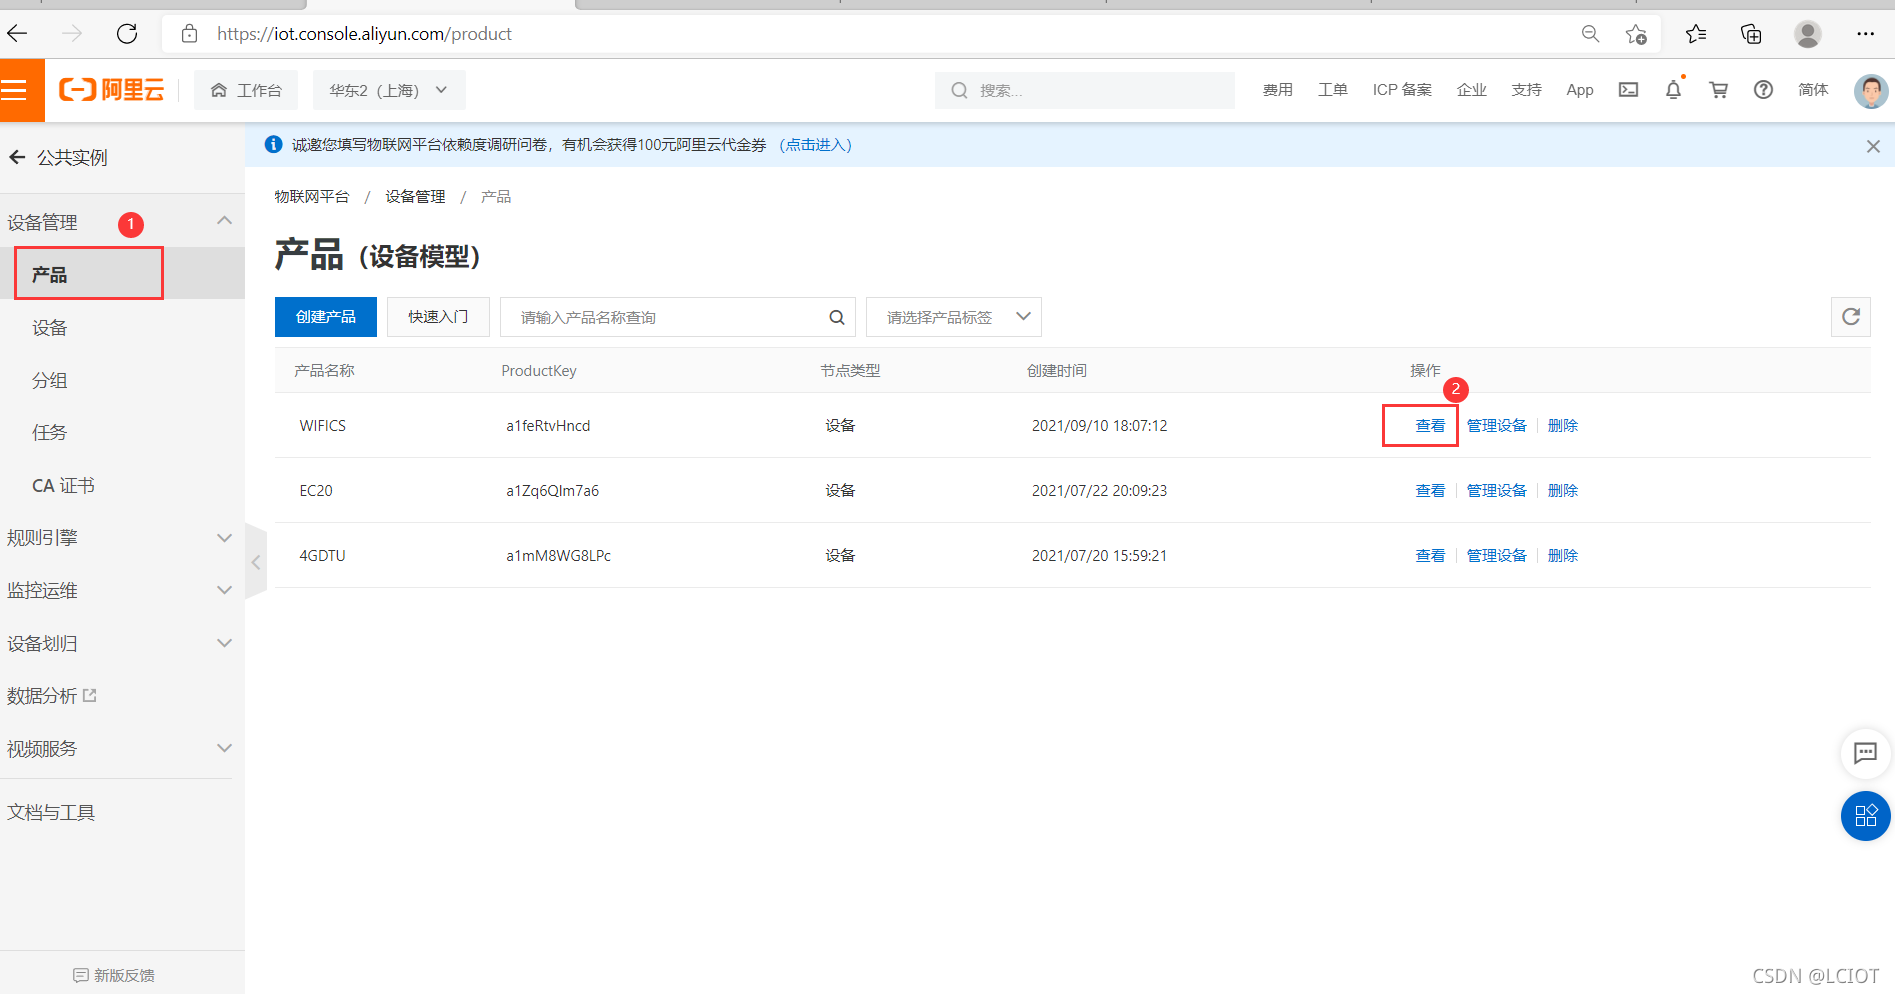The width and height of the screenshot is (1895, 994).
Task: Refresh the product list table
Action: [x=1851, y=317]
